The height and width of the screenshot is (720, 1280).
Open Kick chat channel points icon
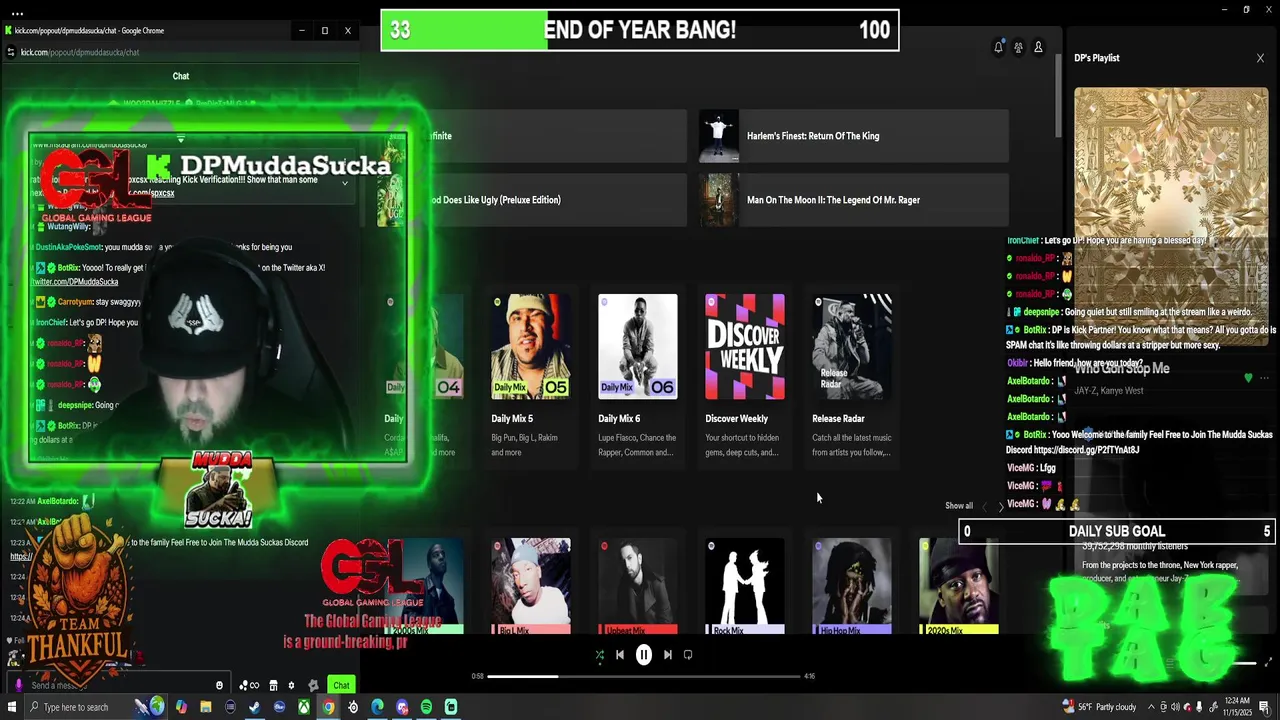(x=249, y=685)
